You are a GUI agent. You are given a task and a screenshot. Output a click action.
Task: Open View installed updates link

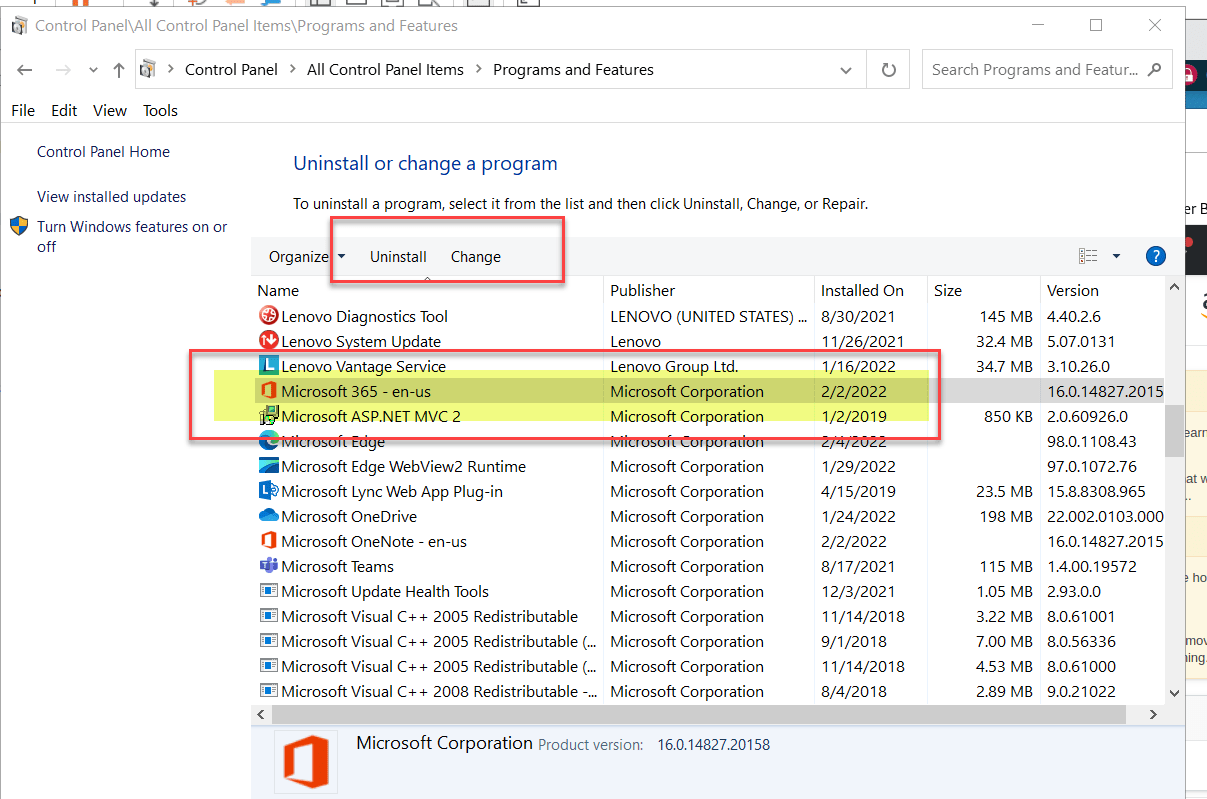pyautogui.click(x=111, y=197)
